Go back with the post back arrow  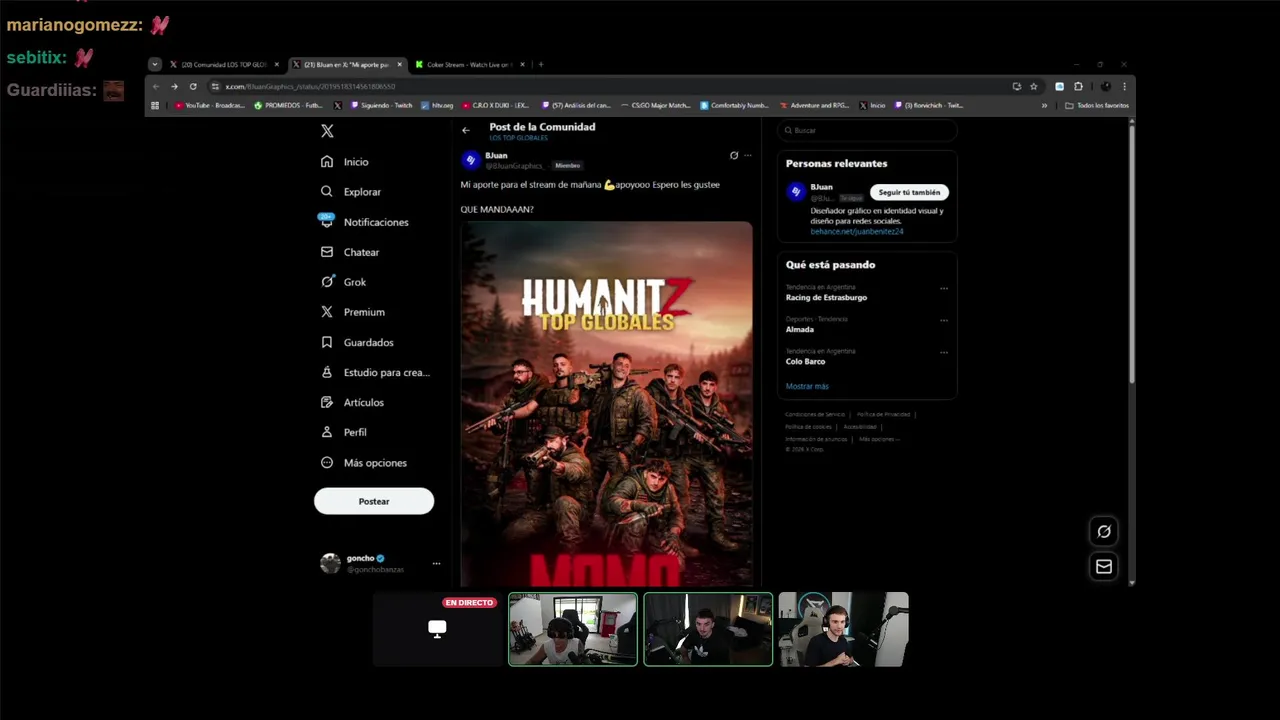(x=465, y=130)
